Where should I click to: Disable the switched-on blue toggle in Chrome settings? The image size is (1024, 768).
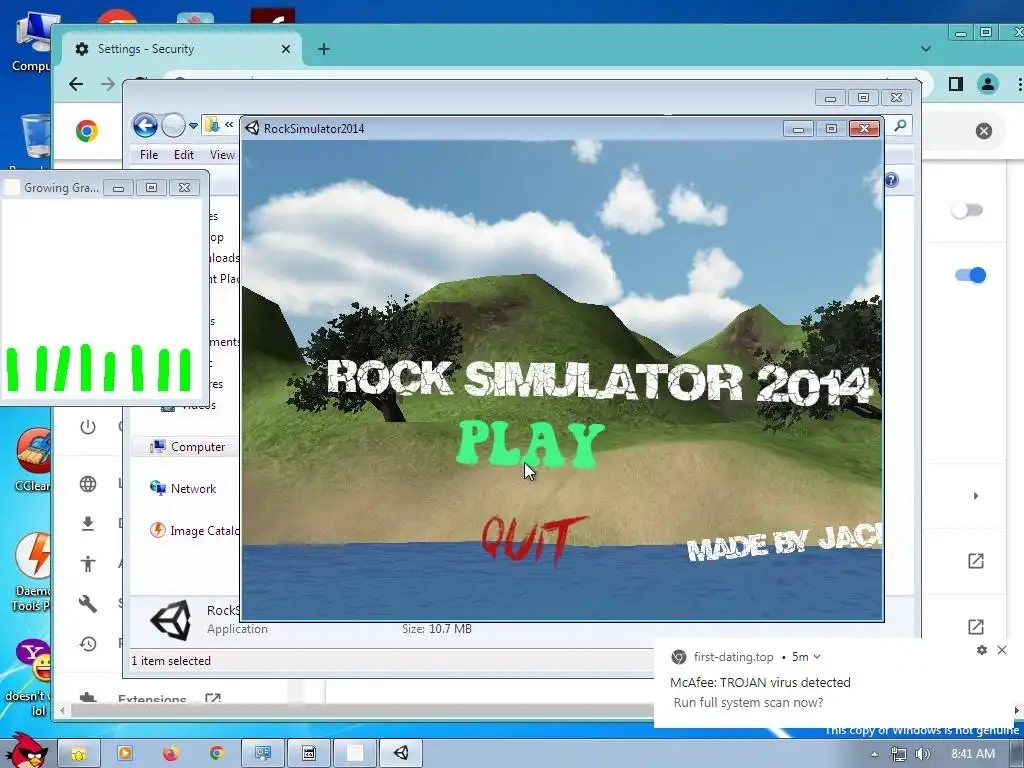pos(970,275)
